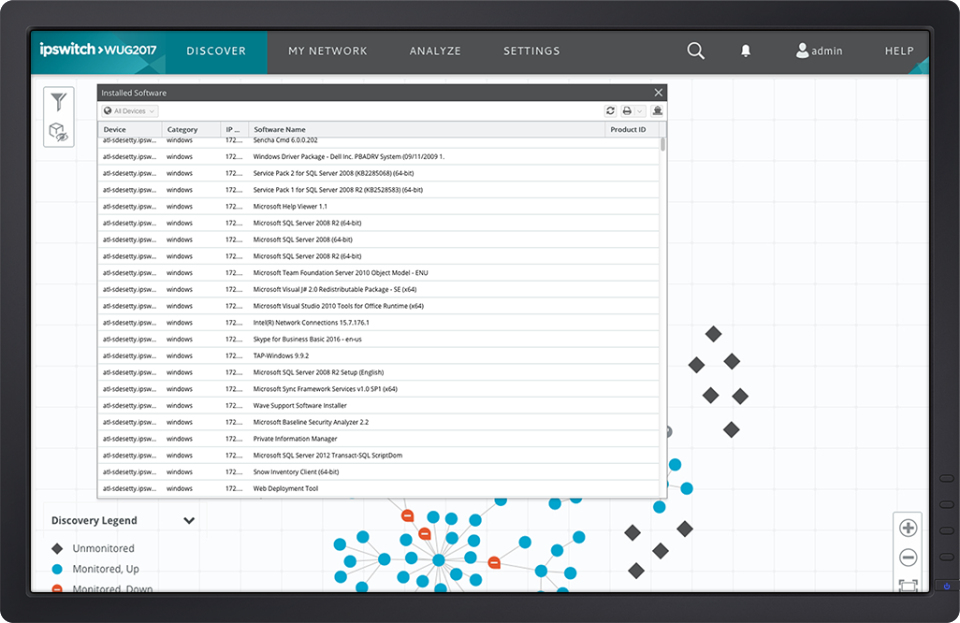
Task: Click the refresh icon in Installed Software window
Action: click(610, 111)
